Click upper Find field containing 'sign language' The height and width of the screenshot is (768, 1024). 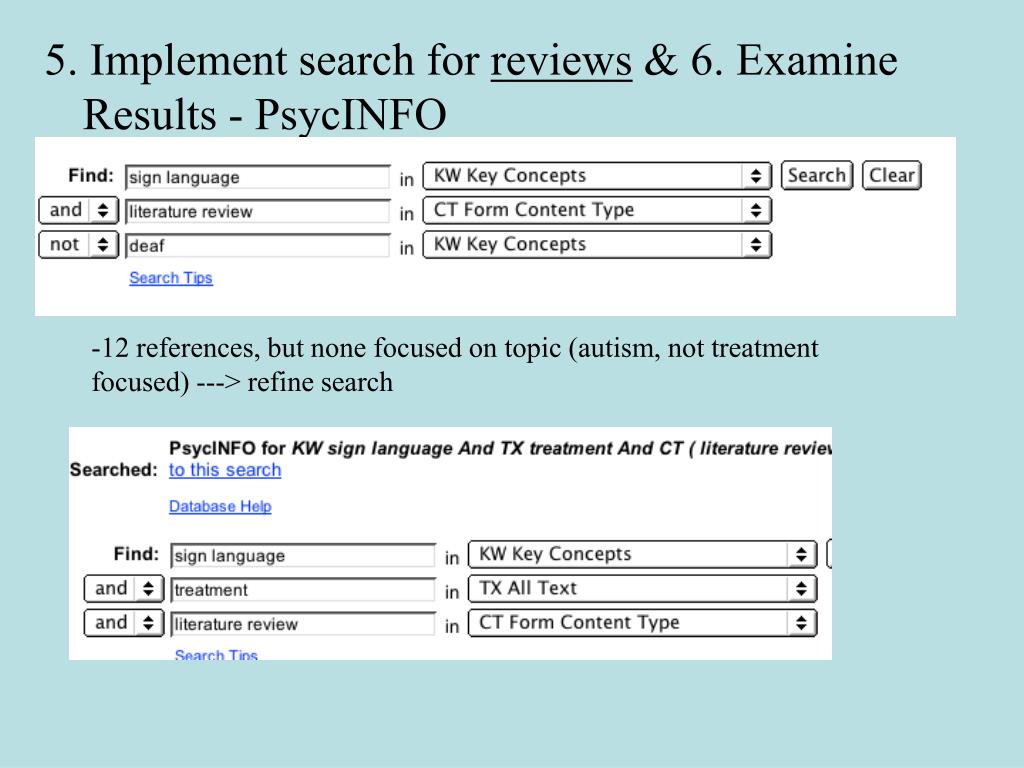tap(257, 177)
